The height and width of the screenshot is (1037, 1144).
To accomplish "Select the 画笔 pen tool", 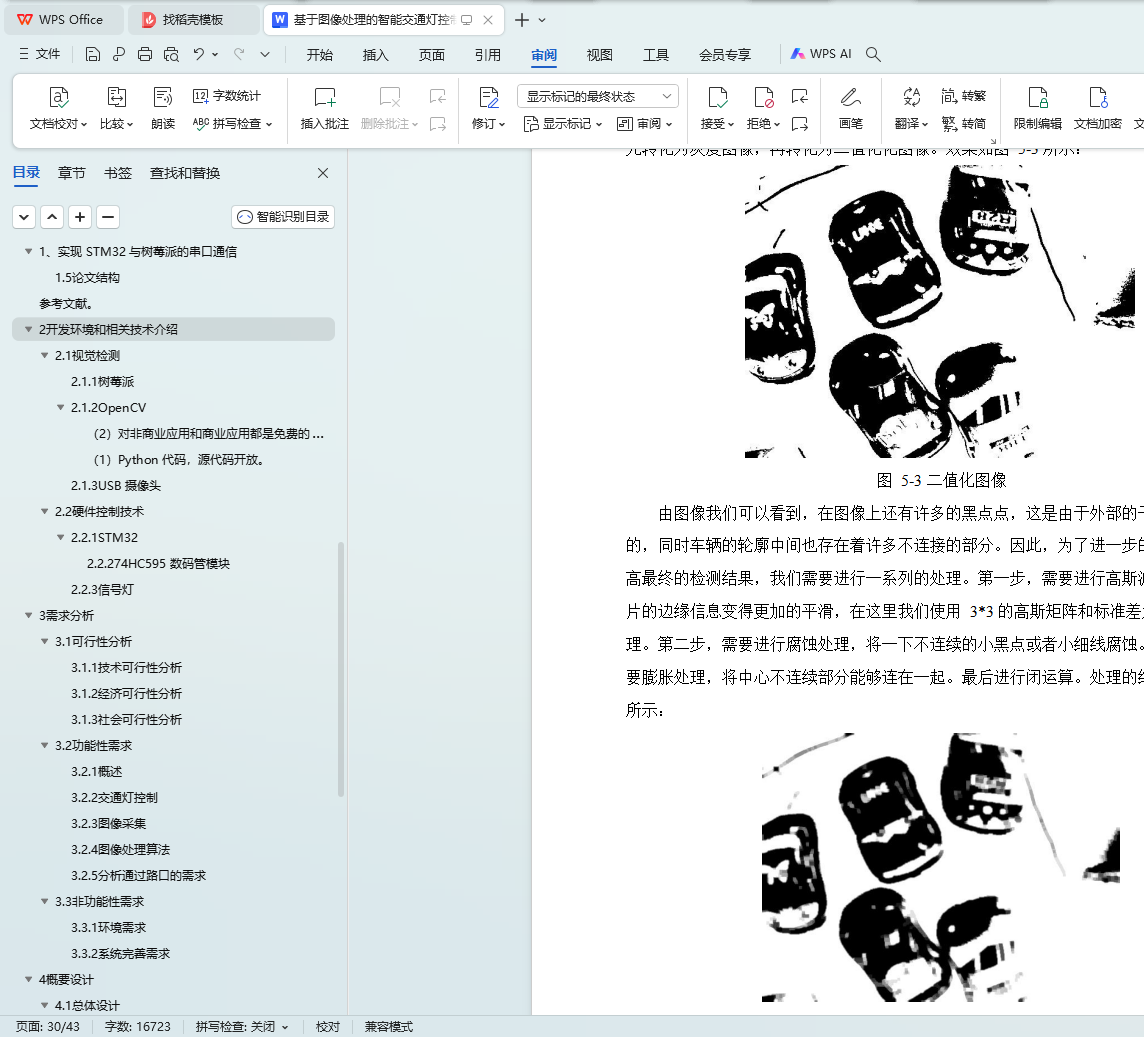I will [x=851, y=108].
